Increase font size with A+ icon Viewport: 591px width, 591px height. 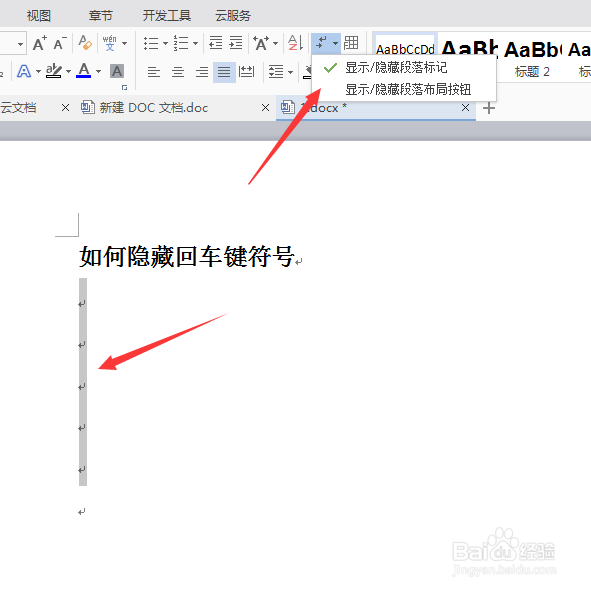40,43
